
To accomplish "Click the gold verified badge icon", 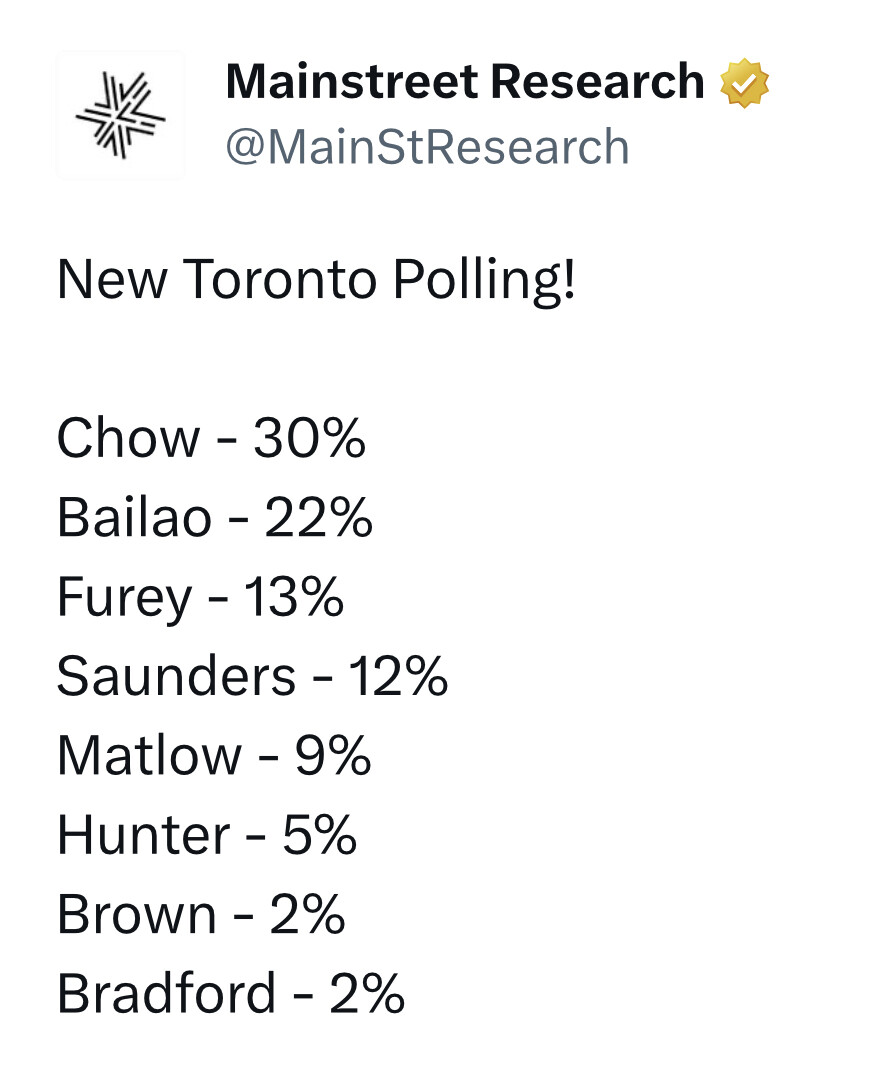I will coord(744,83).
